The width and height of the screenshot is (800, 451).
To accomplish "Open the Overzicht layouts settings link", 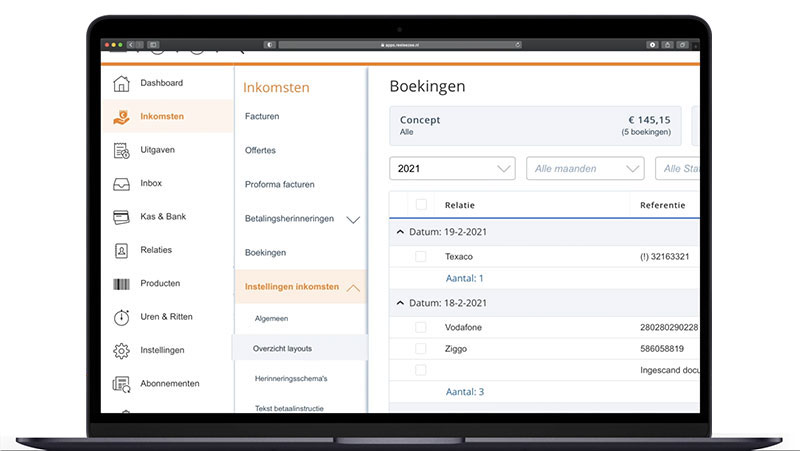I will 282,348.
